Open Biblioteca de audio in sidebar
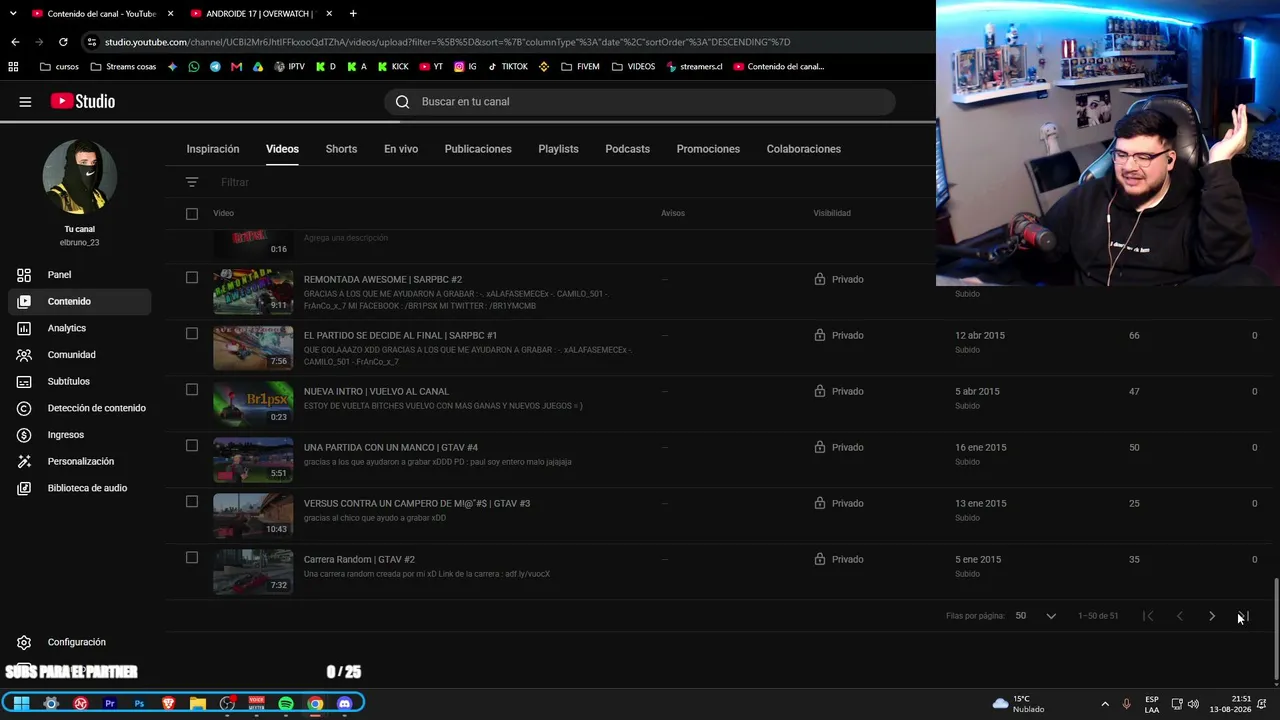 79,488
